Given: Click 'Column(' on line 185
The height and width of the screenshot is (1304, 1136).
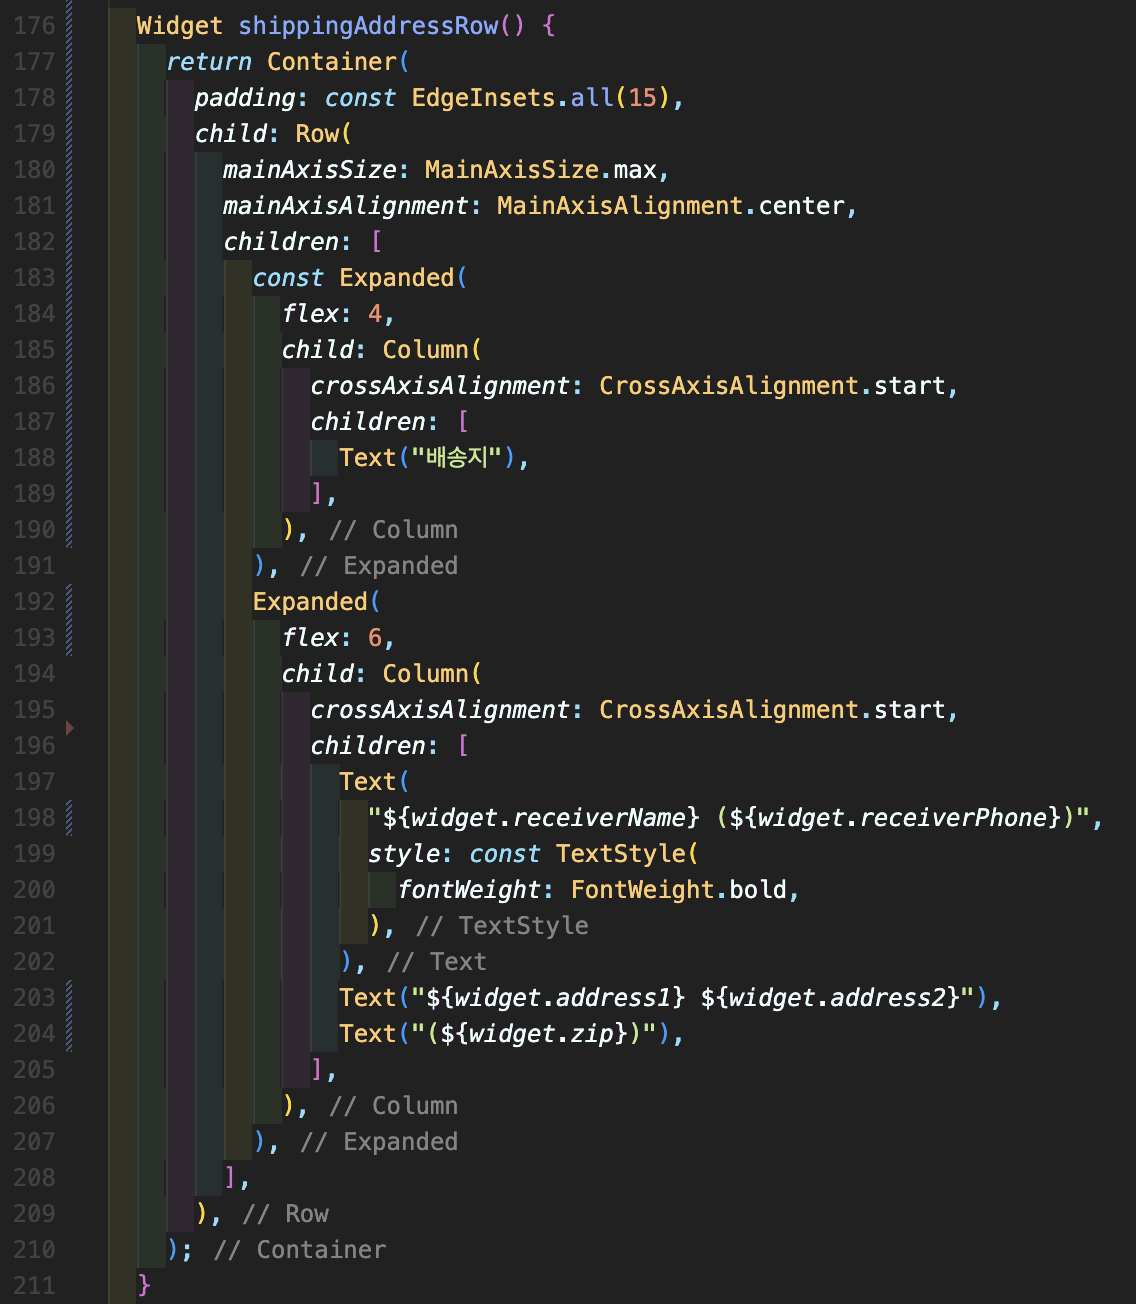Looking at the screenshot, I should tap(433, 350).
